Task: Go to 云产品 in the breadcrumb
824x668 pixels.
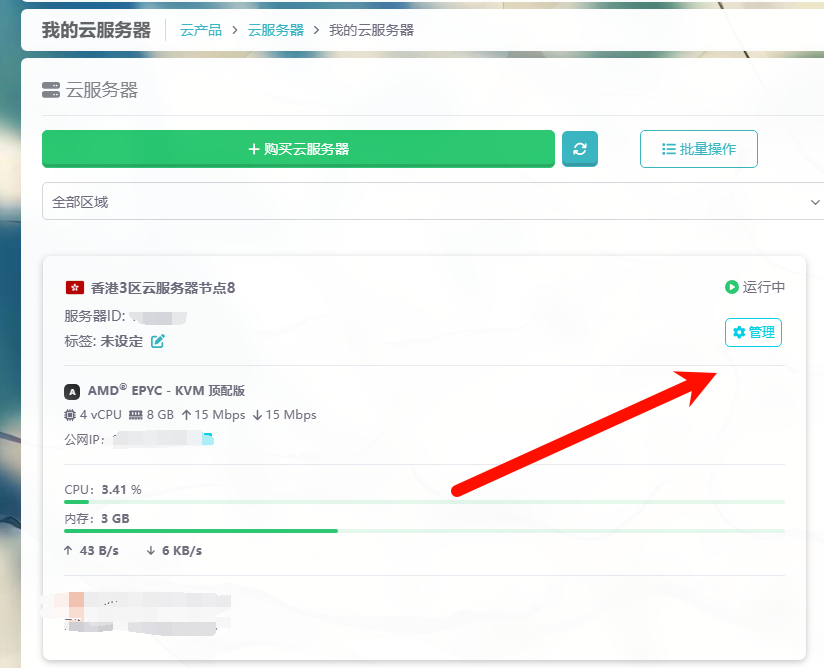Action: (201, 30)
